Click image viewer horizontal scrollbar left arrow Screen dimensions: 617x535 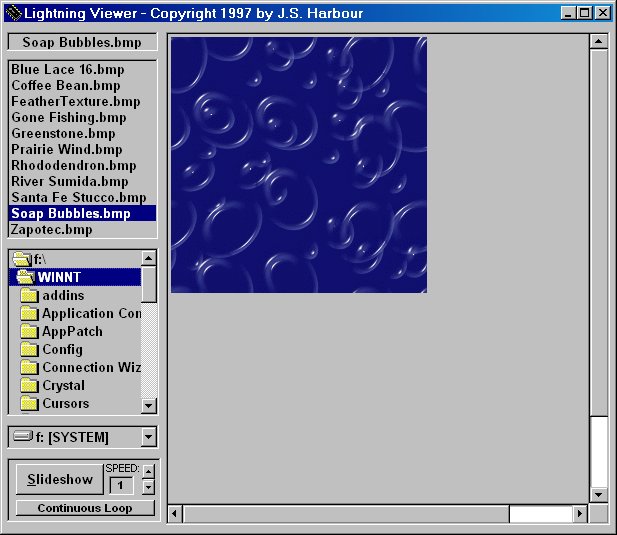click(x=176, y=514)
